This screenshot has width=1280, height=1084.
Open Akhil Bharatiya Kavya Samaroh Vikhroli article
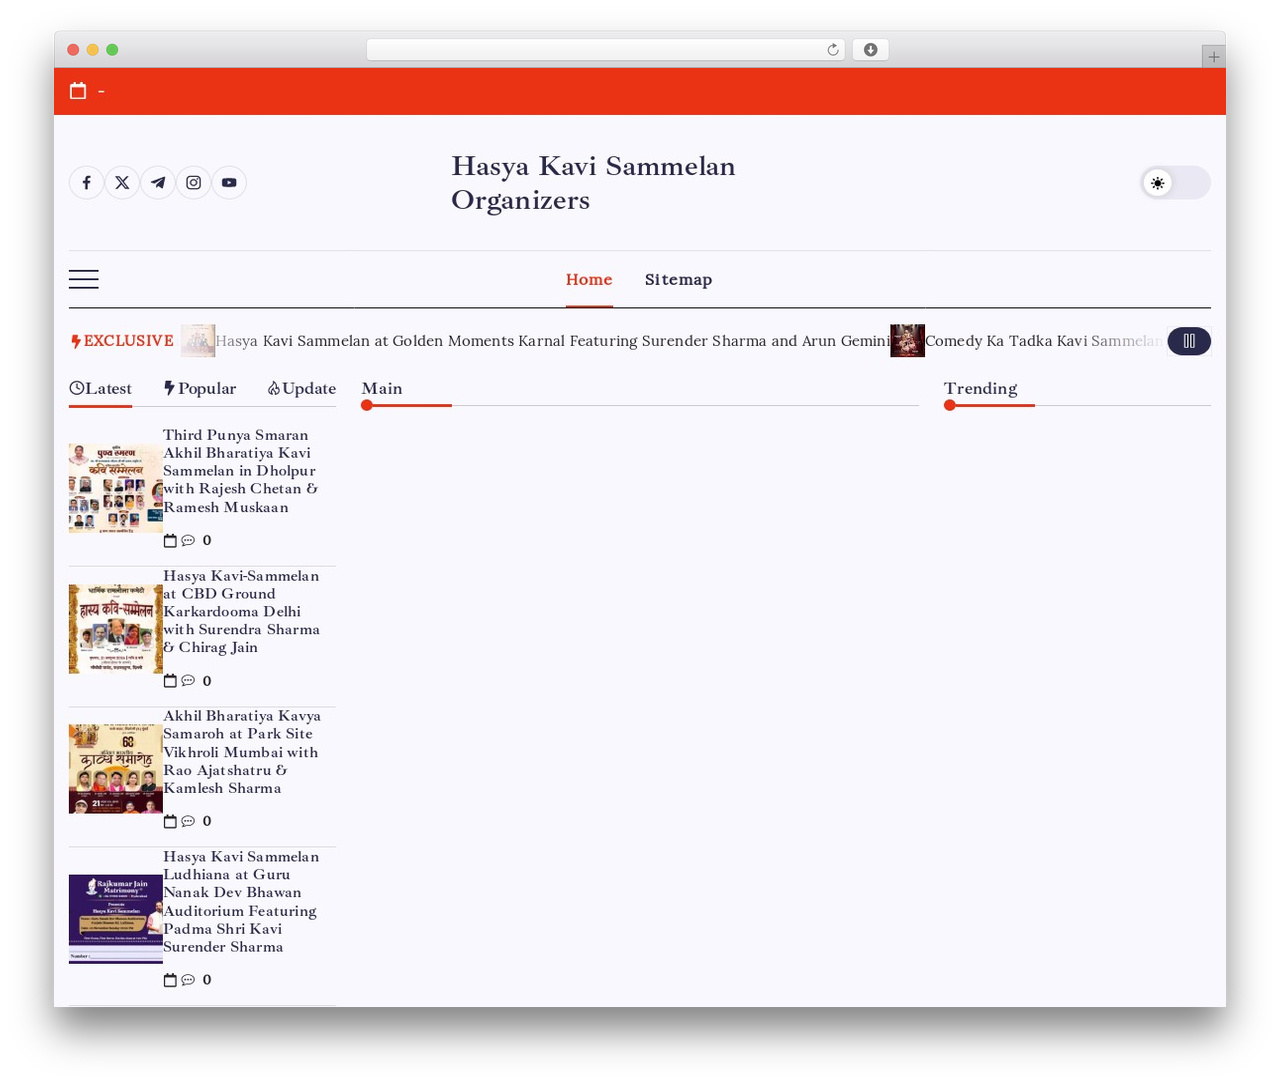click(x=242, y=752)
